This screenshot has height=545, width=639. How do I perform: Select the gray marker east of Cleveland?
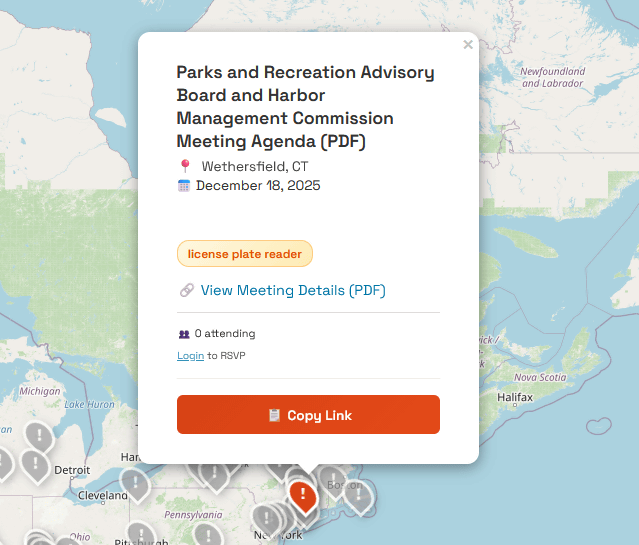[x=134, y=483]
